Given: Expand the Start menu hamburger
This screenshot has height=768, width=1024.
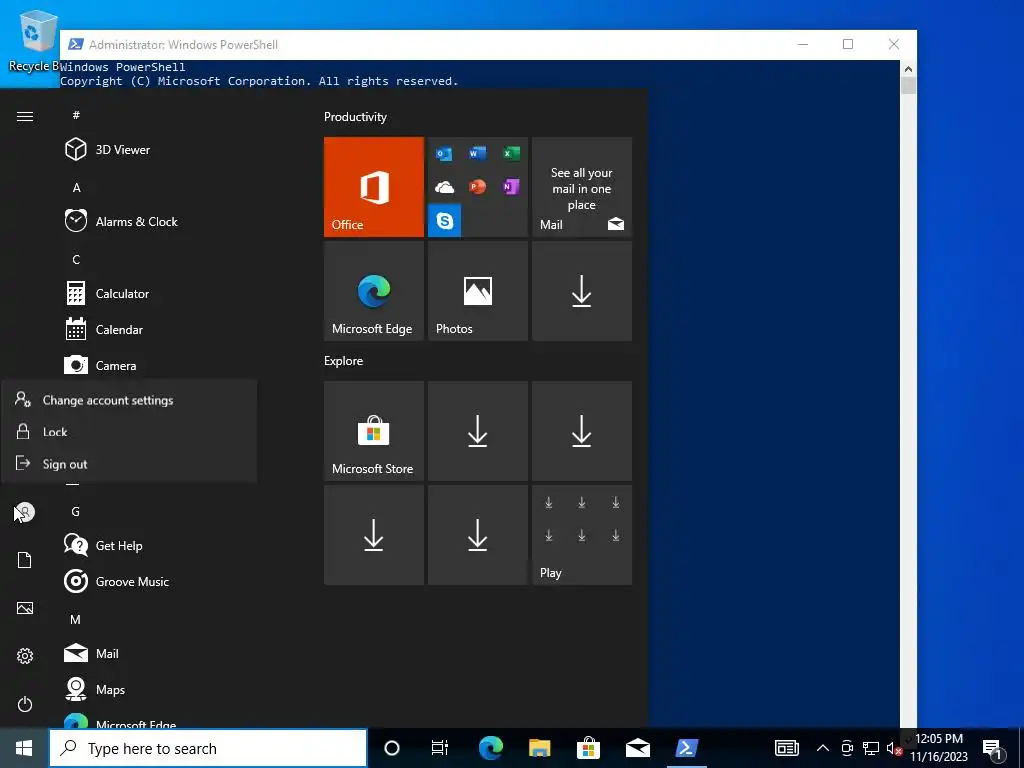Looking at the screenshot, I should [x=25, y=116].
